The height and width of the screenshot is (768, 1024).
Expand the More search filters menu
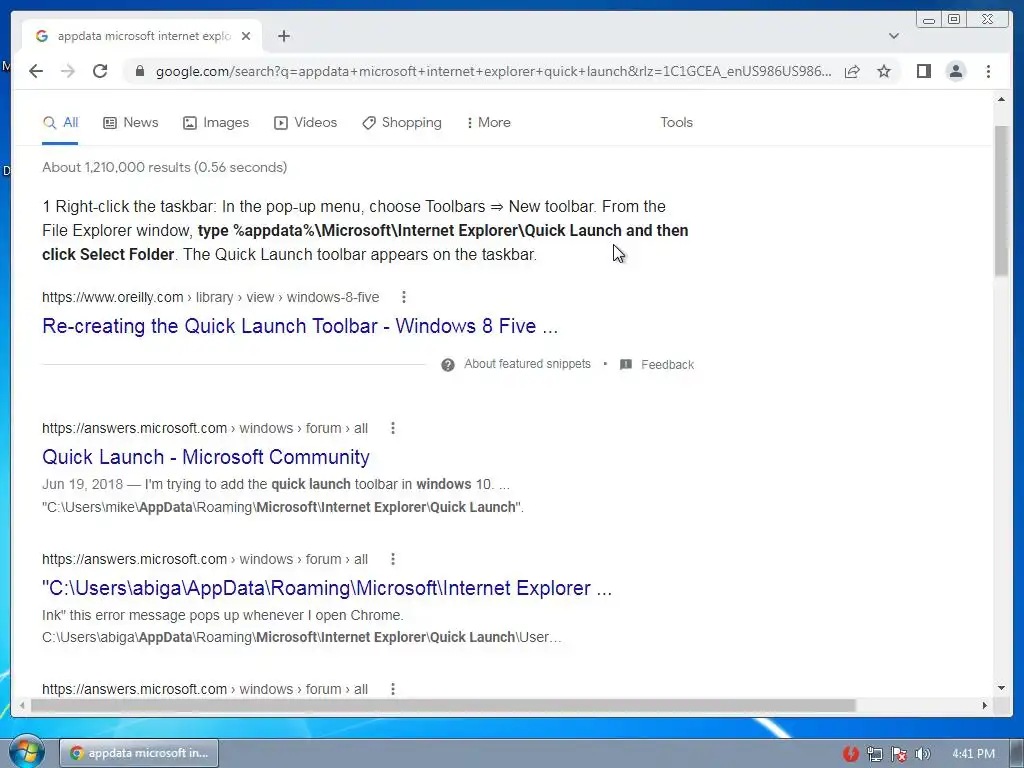click(x=489, y=123)
